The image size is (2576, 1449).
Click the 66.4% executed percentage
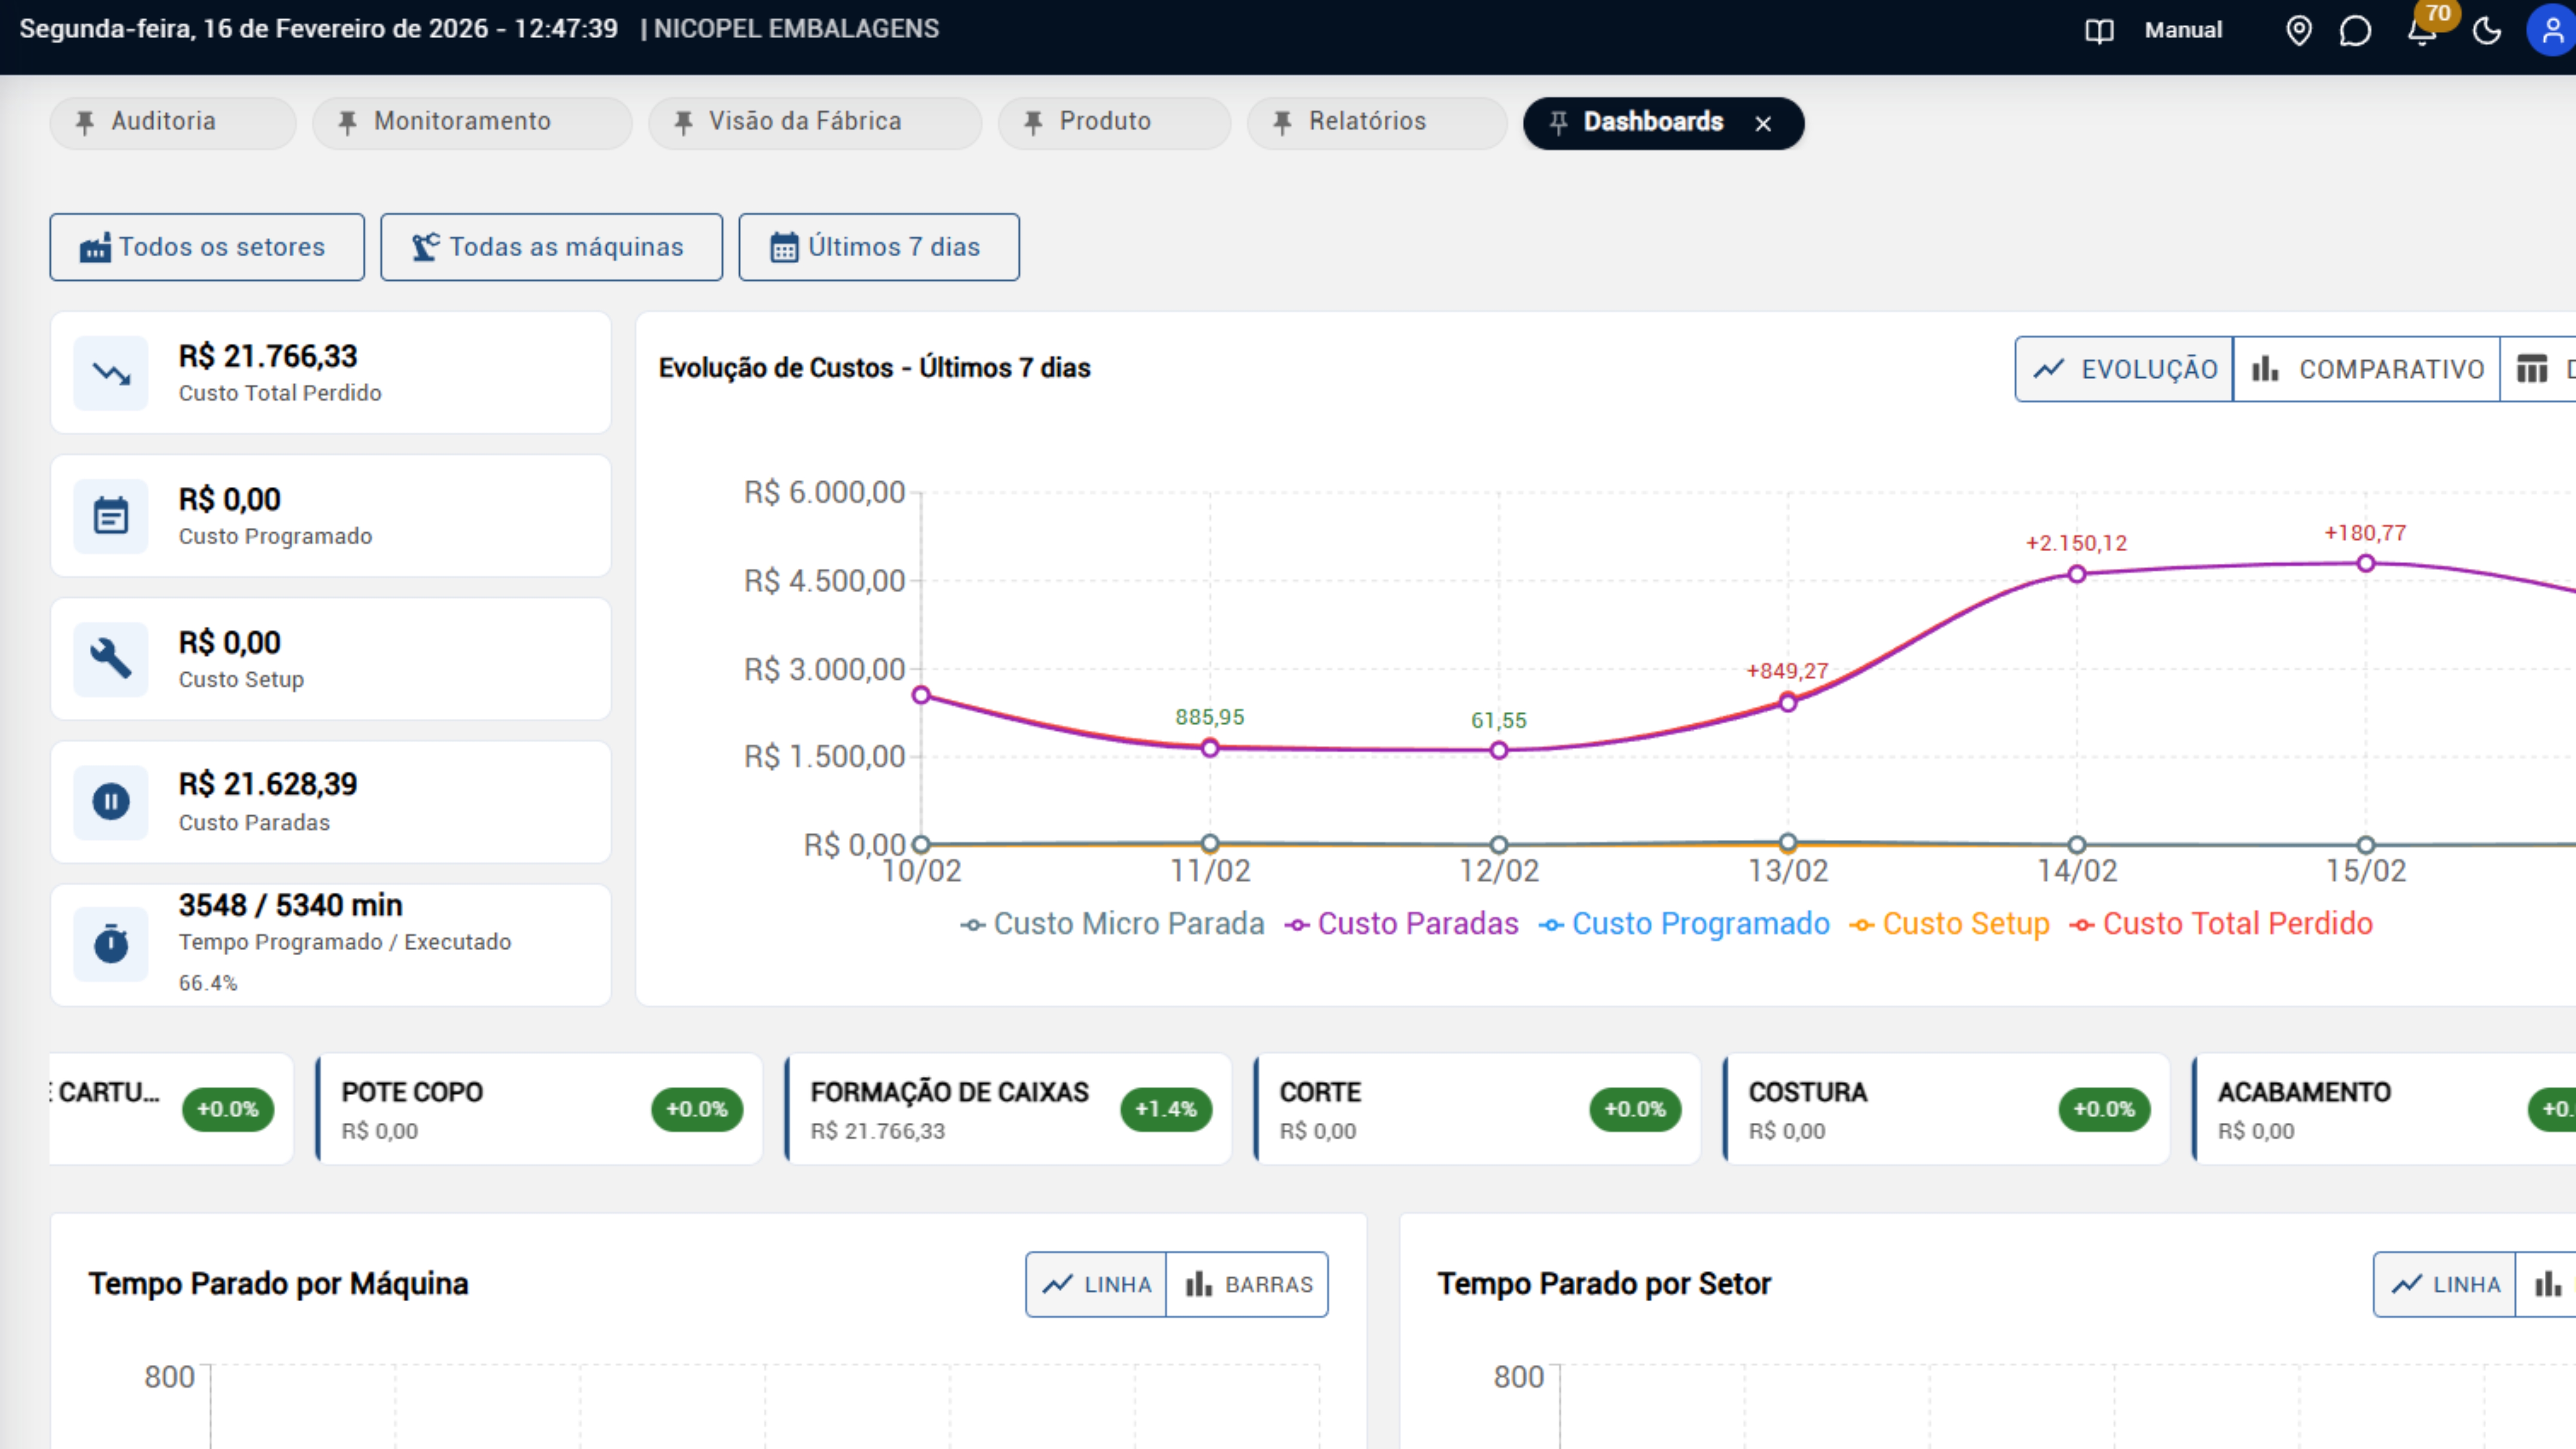tap(208, 983)
